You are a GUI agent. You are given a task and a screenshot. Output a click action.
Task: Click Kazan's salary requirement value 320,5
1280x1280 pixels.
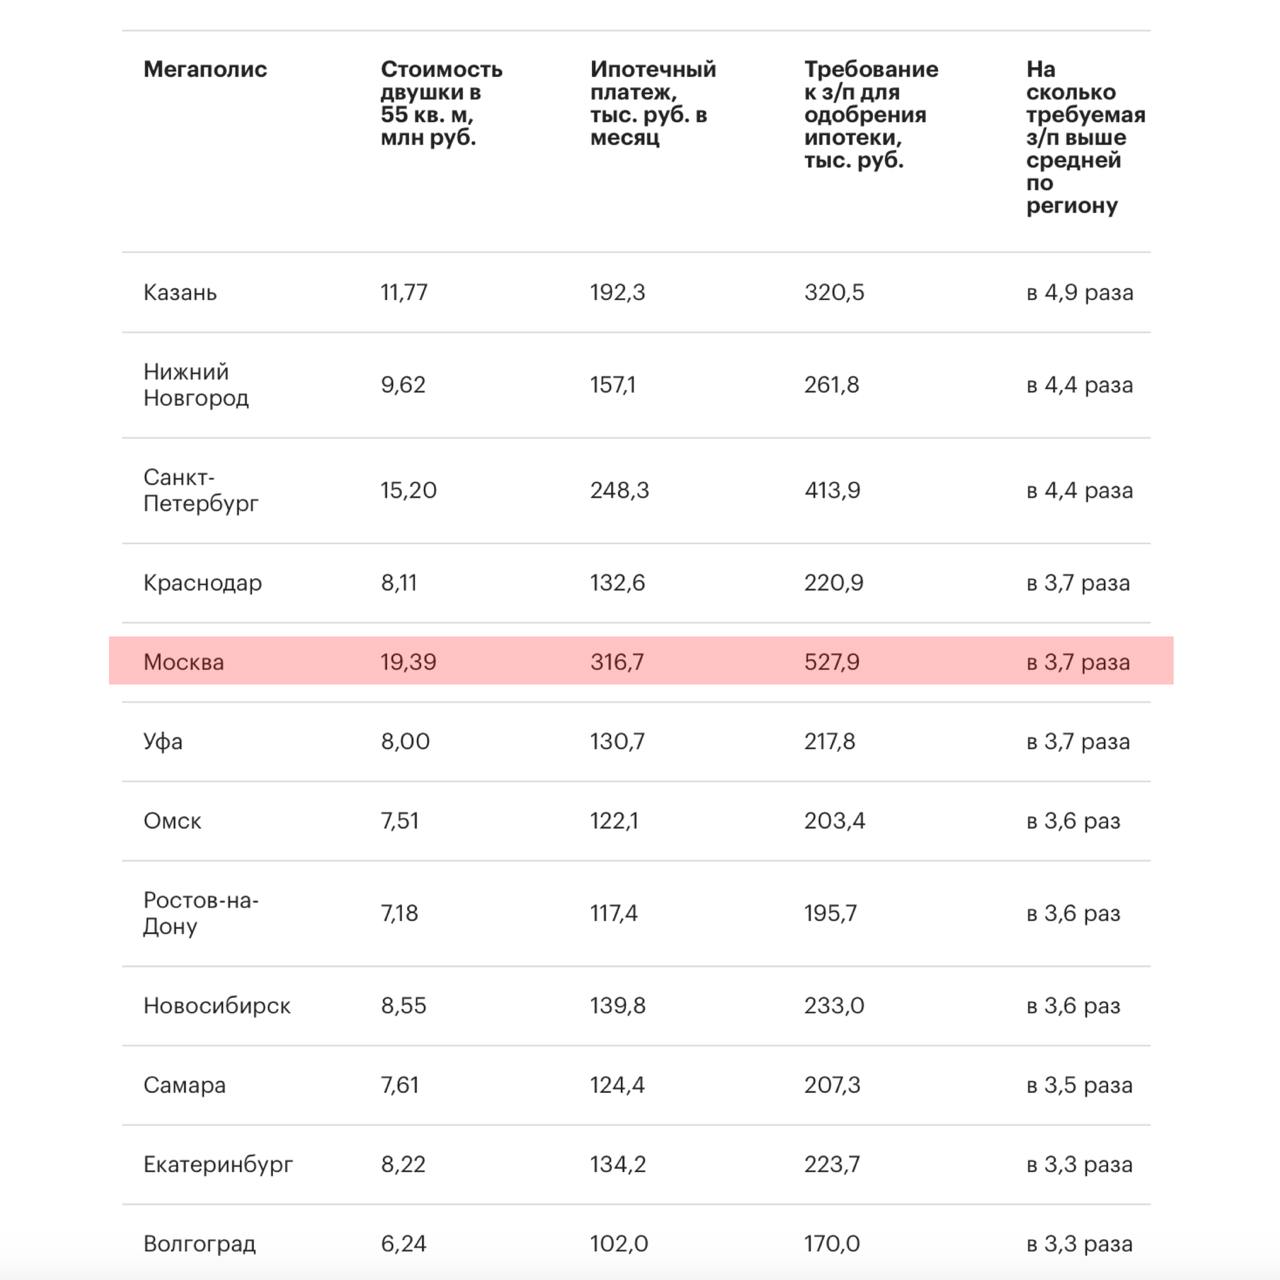pyautogui.click(x=834, y=292)
